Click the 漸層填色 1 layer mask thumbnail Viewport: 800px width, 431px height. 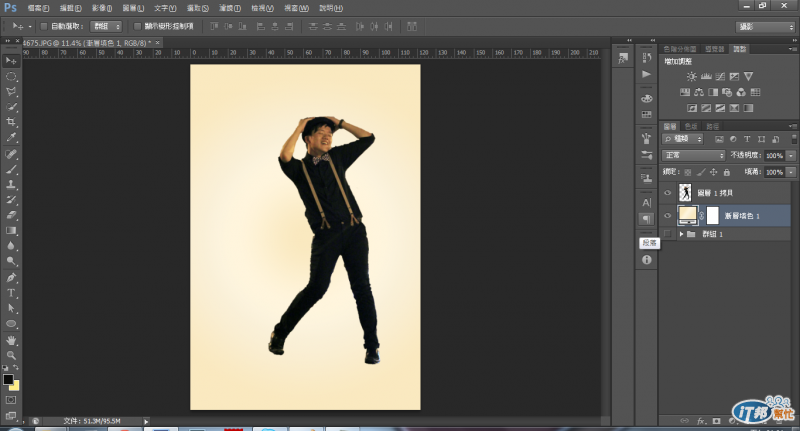tap(713, 215)
